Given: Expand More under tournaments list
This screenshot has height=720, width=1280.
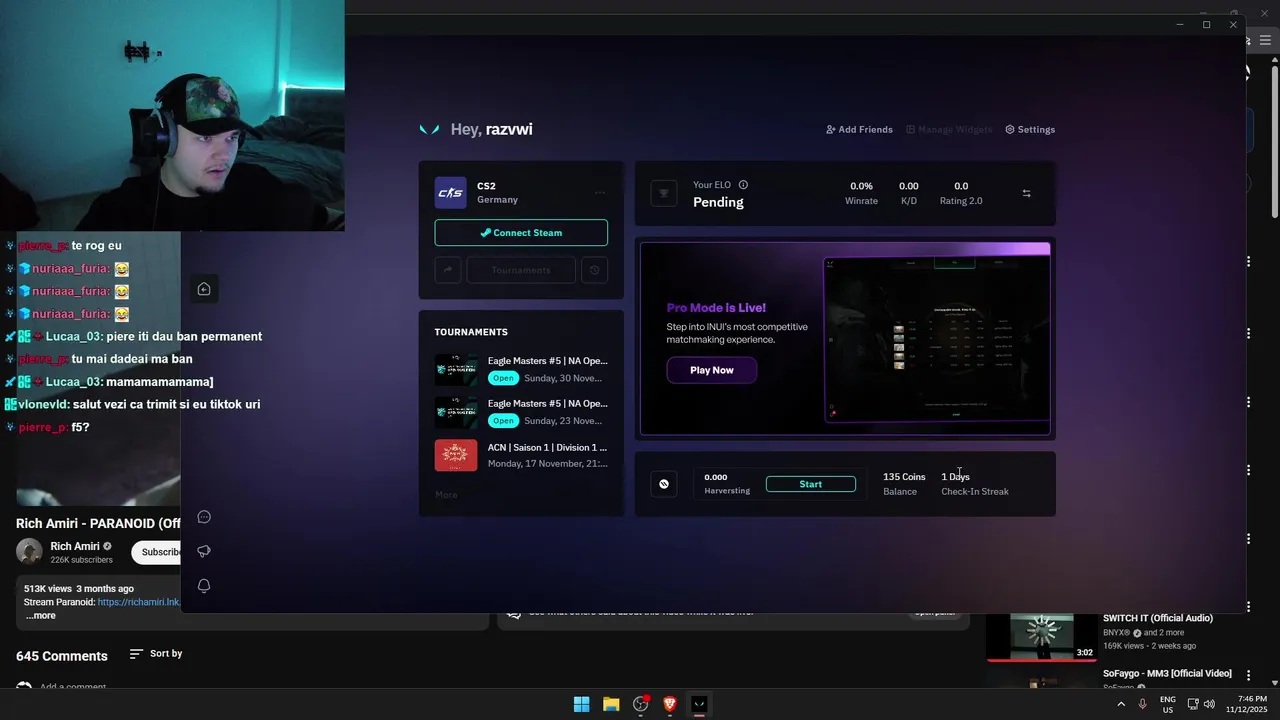Looking at the screenshot, I should 446,495.
